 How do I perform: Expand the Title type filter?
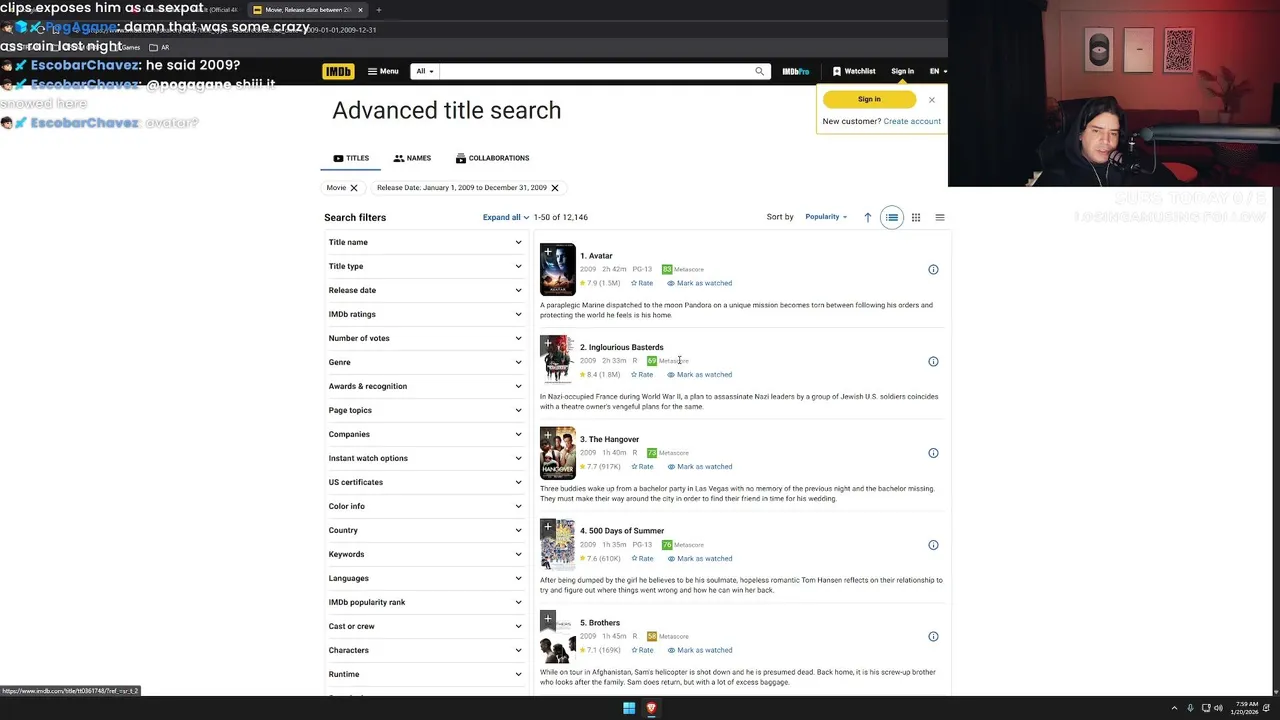tap(425, 266)
